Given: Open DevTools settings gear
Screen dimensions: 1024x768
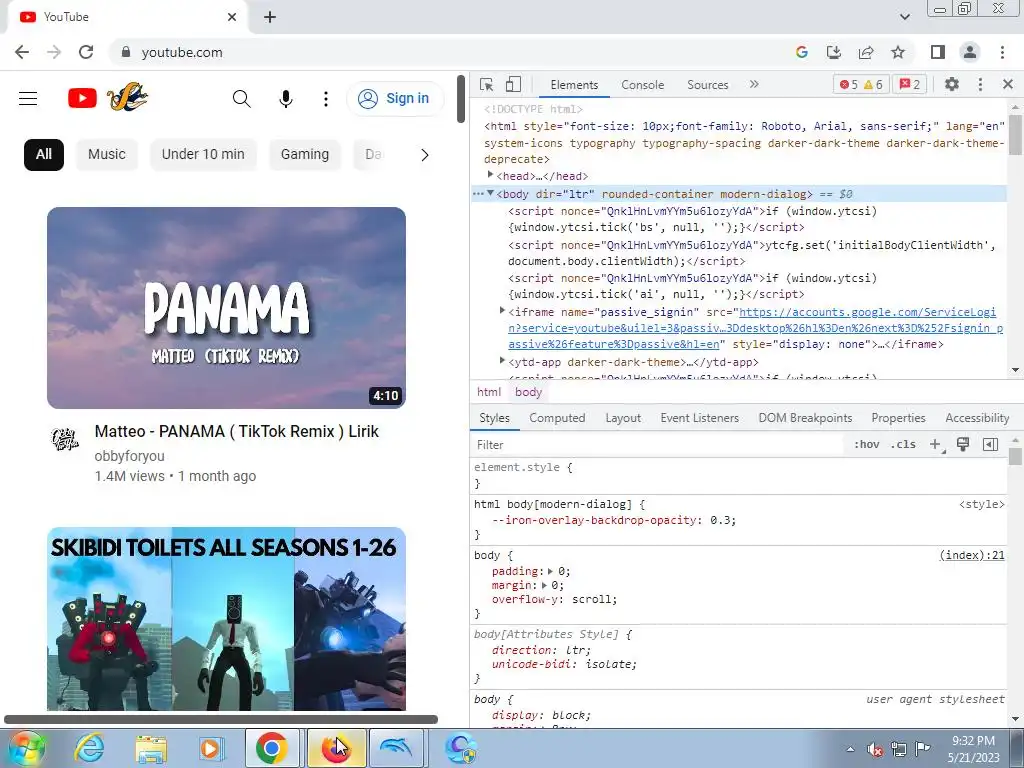Looking at the screenshot, I should 952,84.
